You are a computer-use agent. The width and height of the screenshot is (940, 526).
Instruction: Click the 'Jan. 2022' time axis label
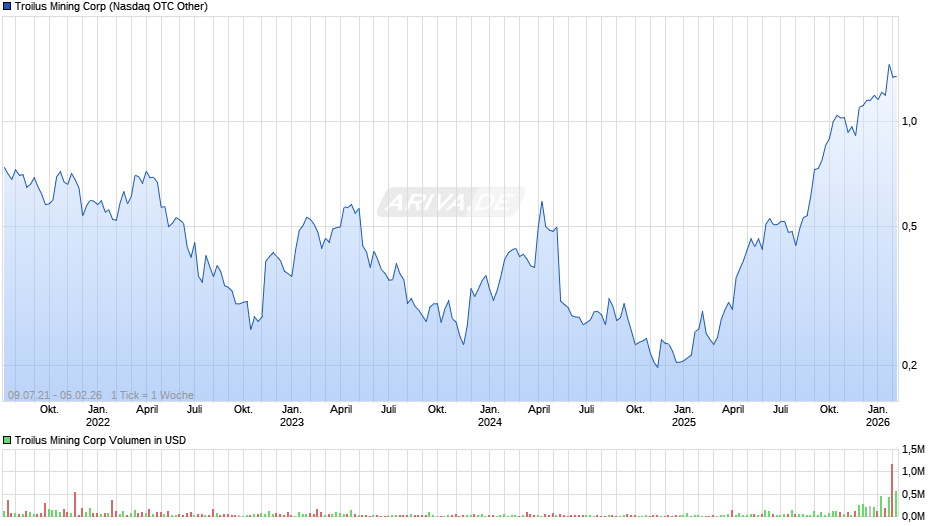98,416
